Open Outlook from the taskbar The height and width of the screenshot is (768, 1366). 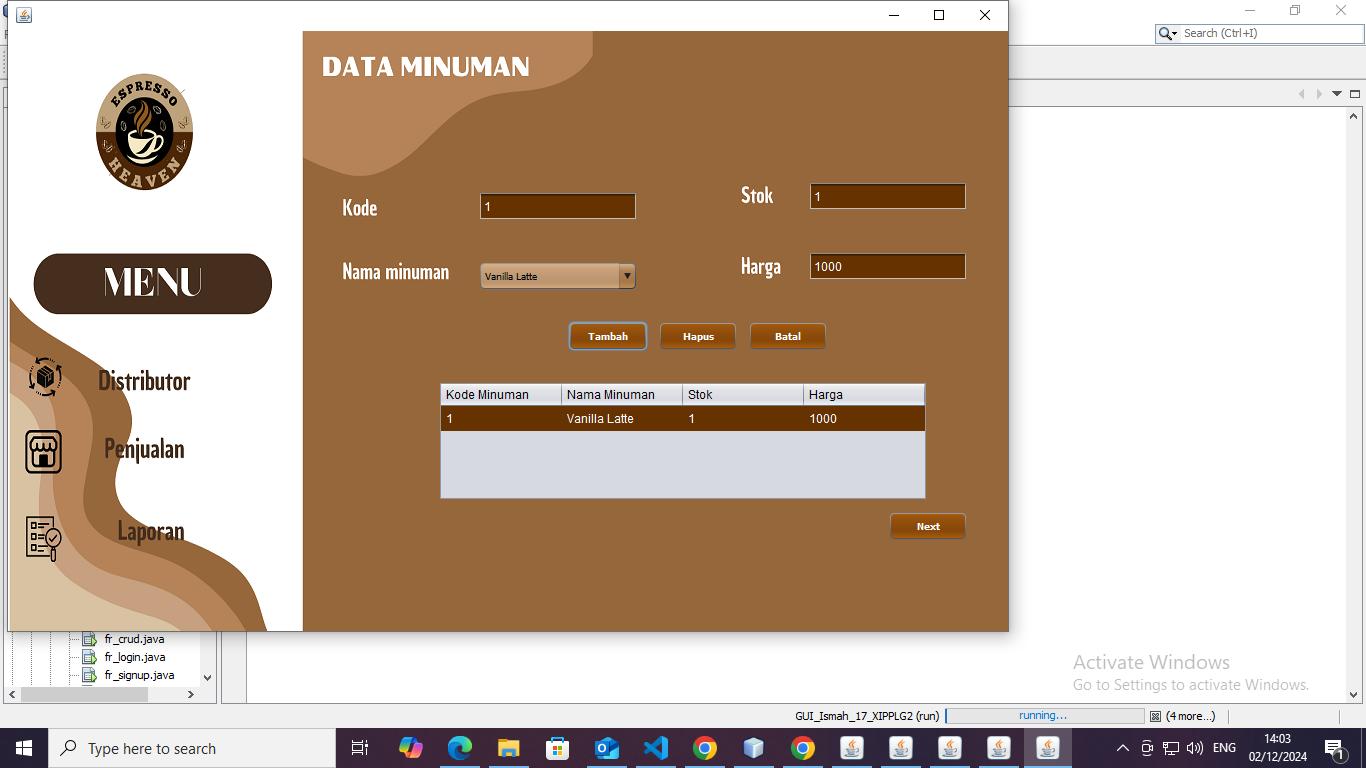tap(607, 748)
